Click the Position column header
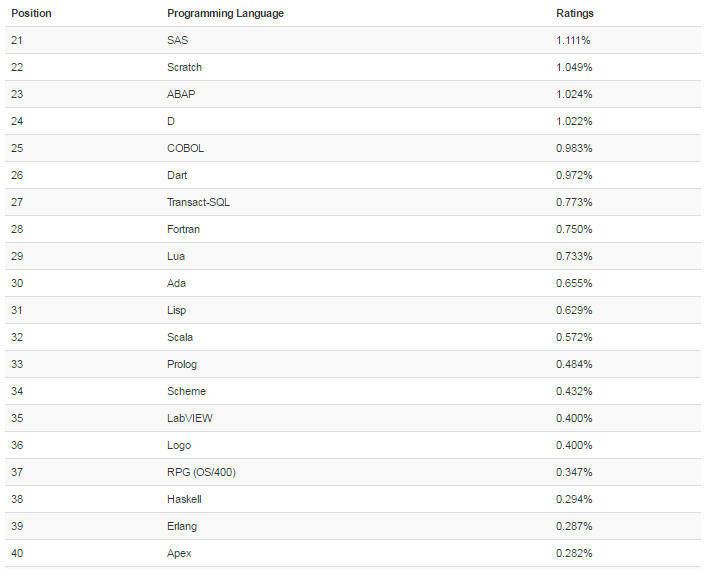707x569 pixels. [x=31, y=14]
